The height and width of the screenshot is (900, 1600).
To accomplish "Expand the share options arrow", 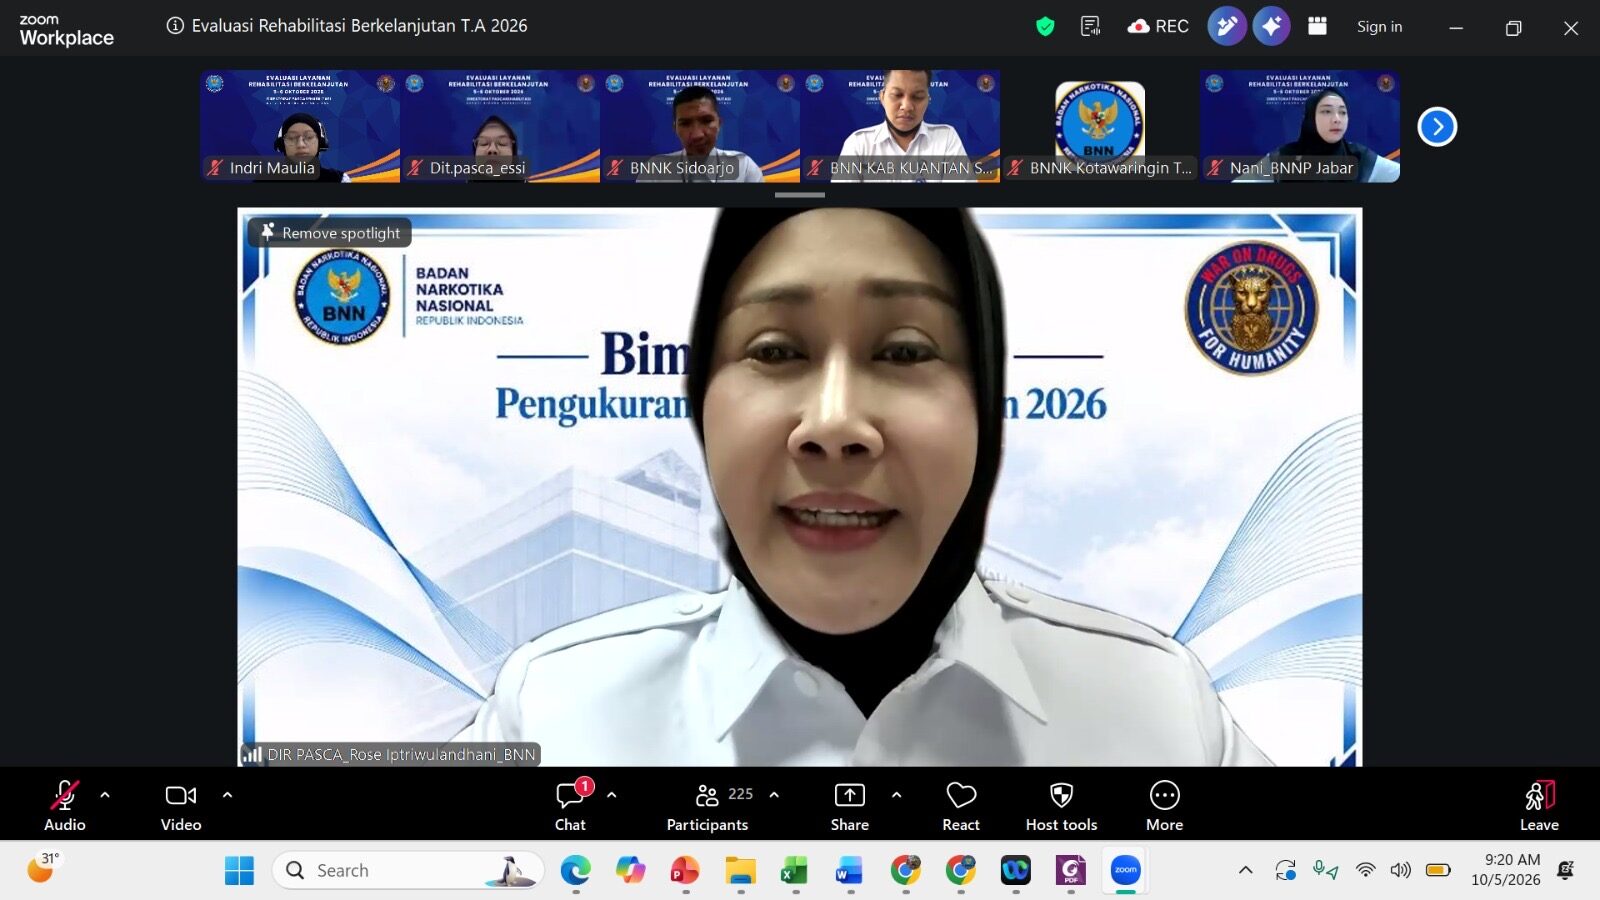I will pos(896,795).
